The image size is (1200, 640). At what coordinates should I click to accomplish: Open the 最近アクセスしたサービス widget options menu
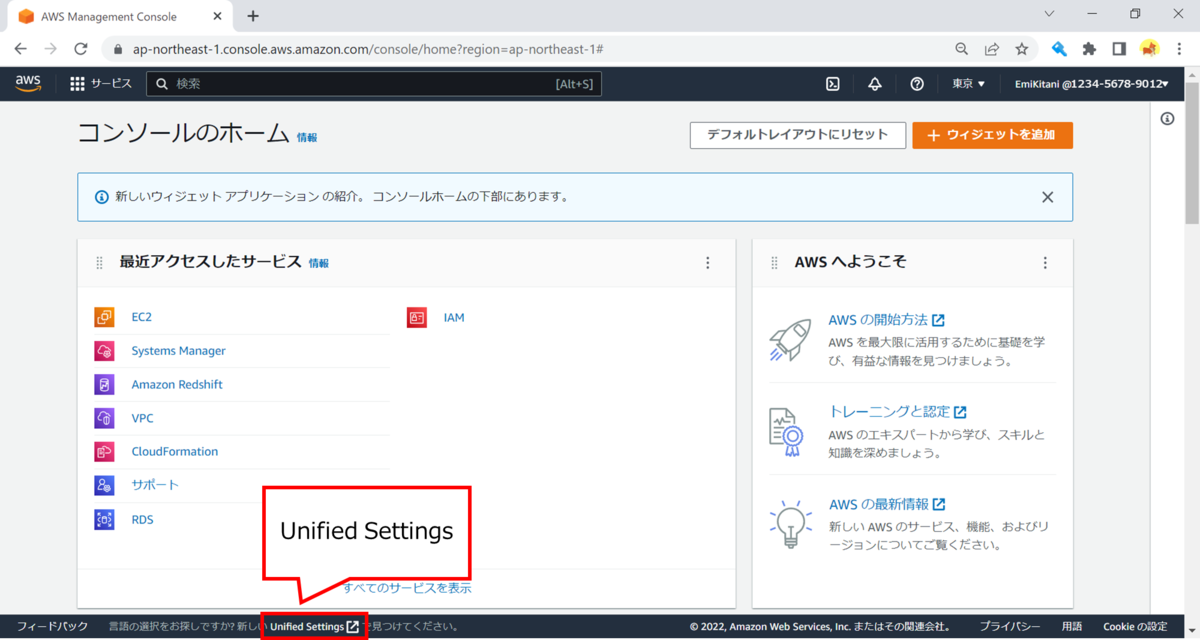click(x=708, y=263)
